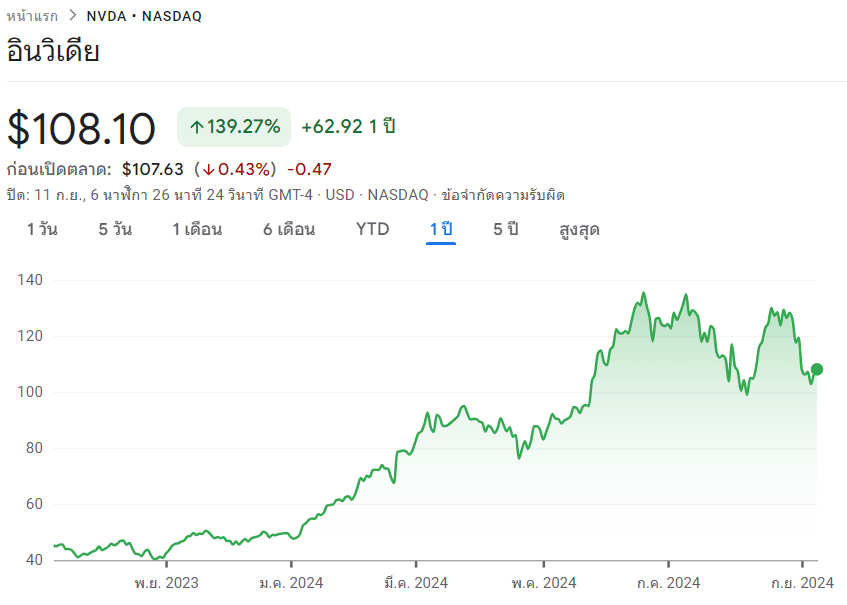Click the (↓0.43%) pre-market percent change
Viewport: 847px width, 605px height.
point(235,169)
